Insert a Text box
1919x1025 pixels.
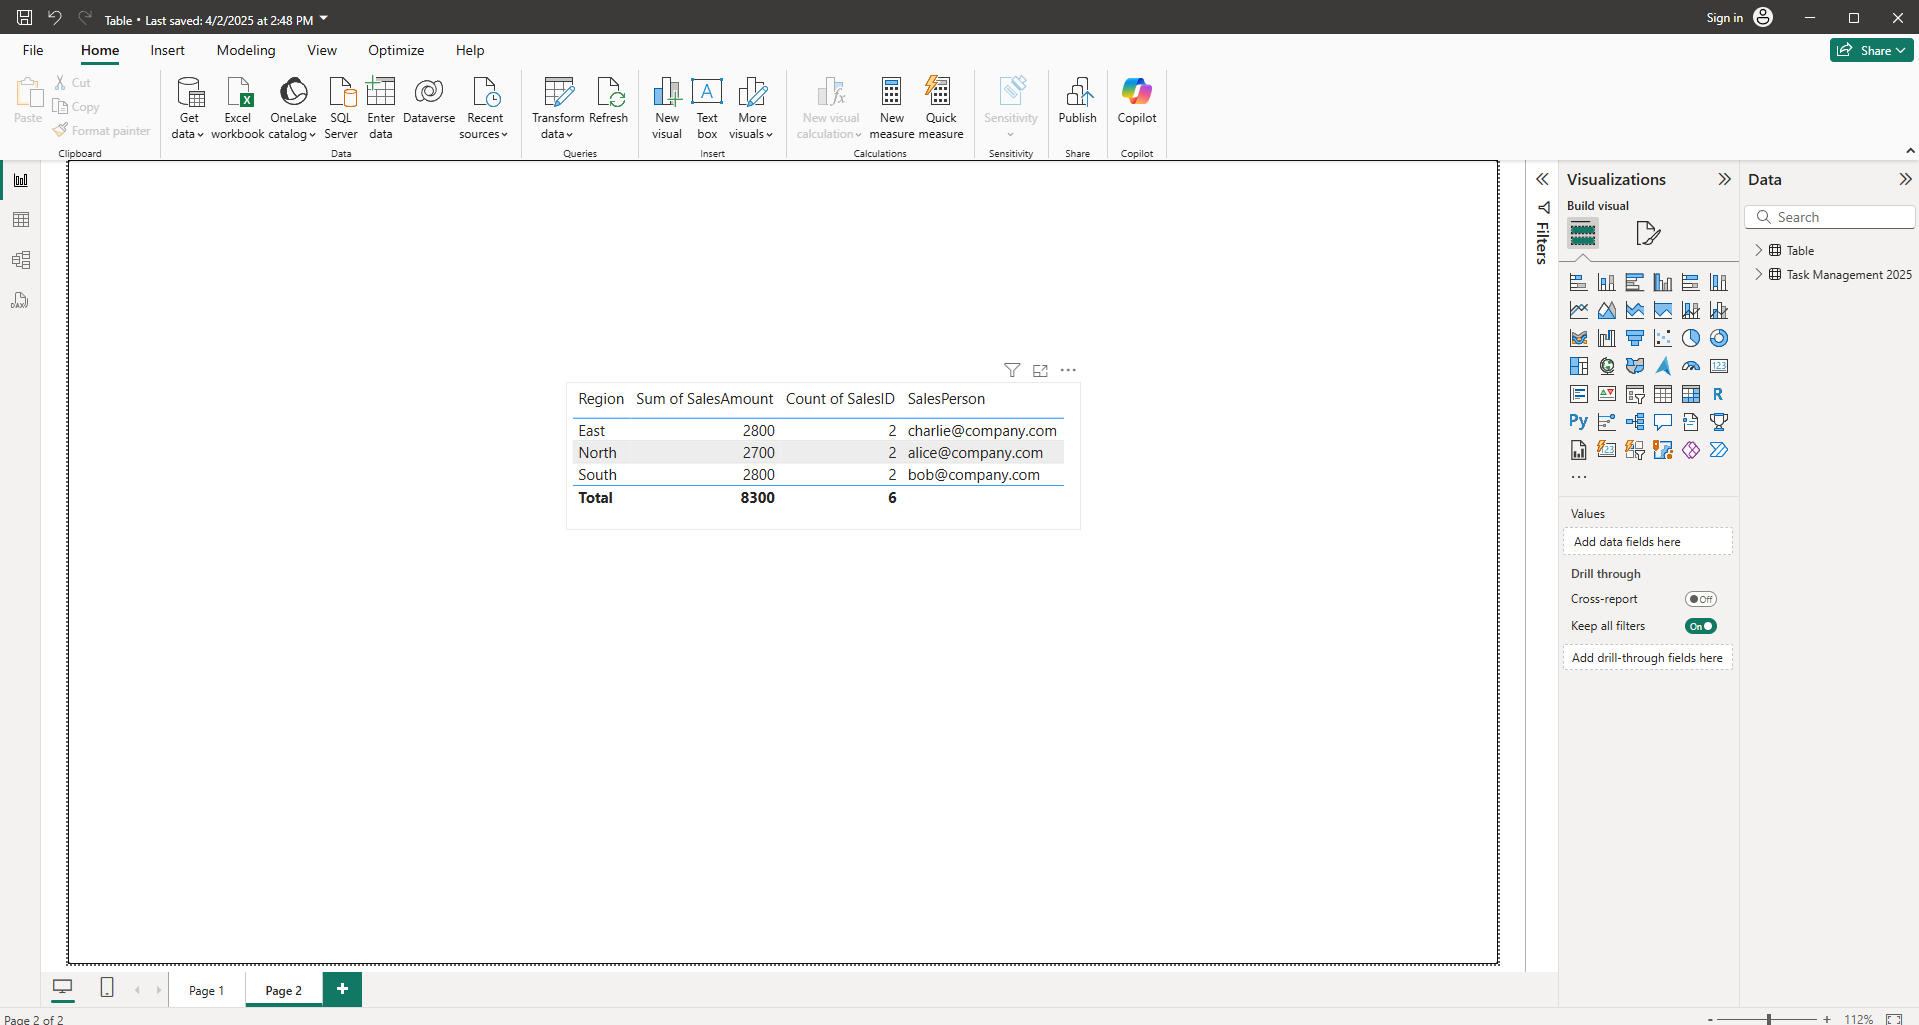coord(707,94)
